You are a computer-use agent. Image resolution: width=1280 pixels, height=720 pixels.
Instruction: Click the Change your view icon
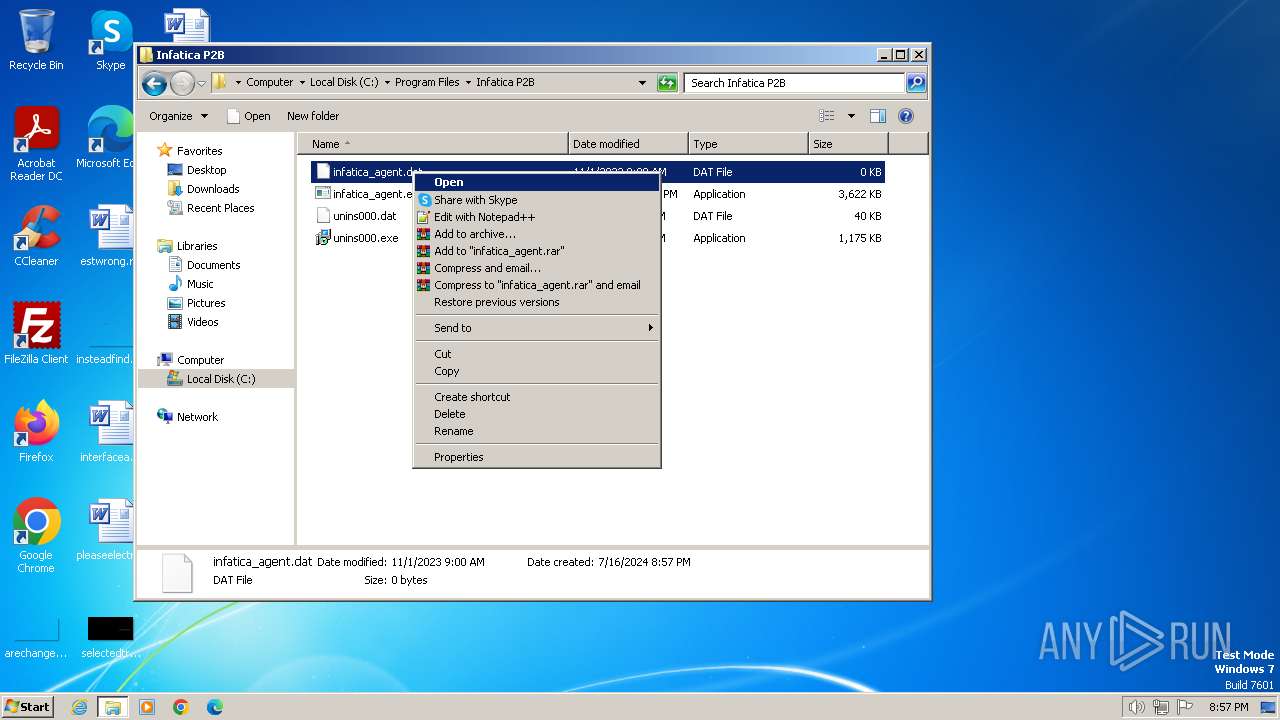(826, 116)
